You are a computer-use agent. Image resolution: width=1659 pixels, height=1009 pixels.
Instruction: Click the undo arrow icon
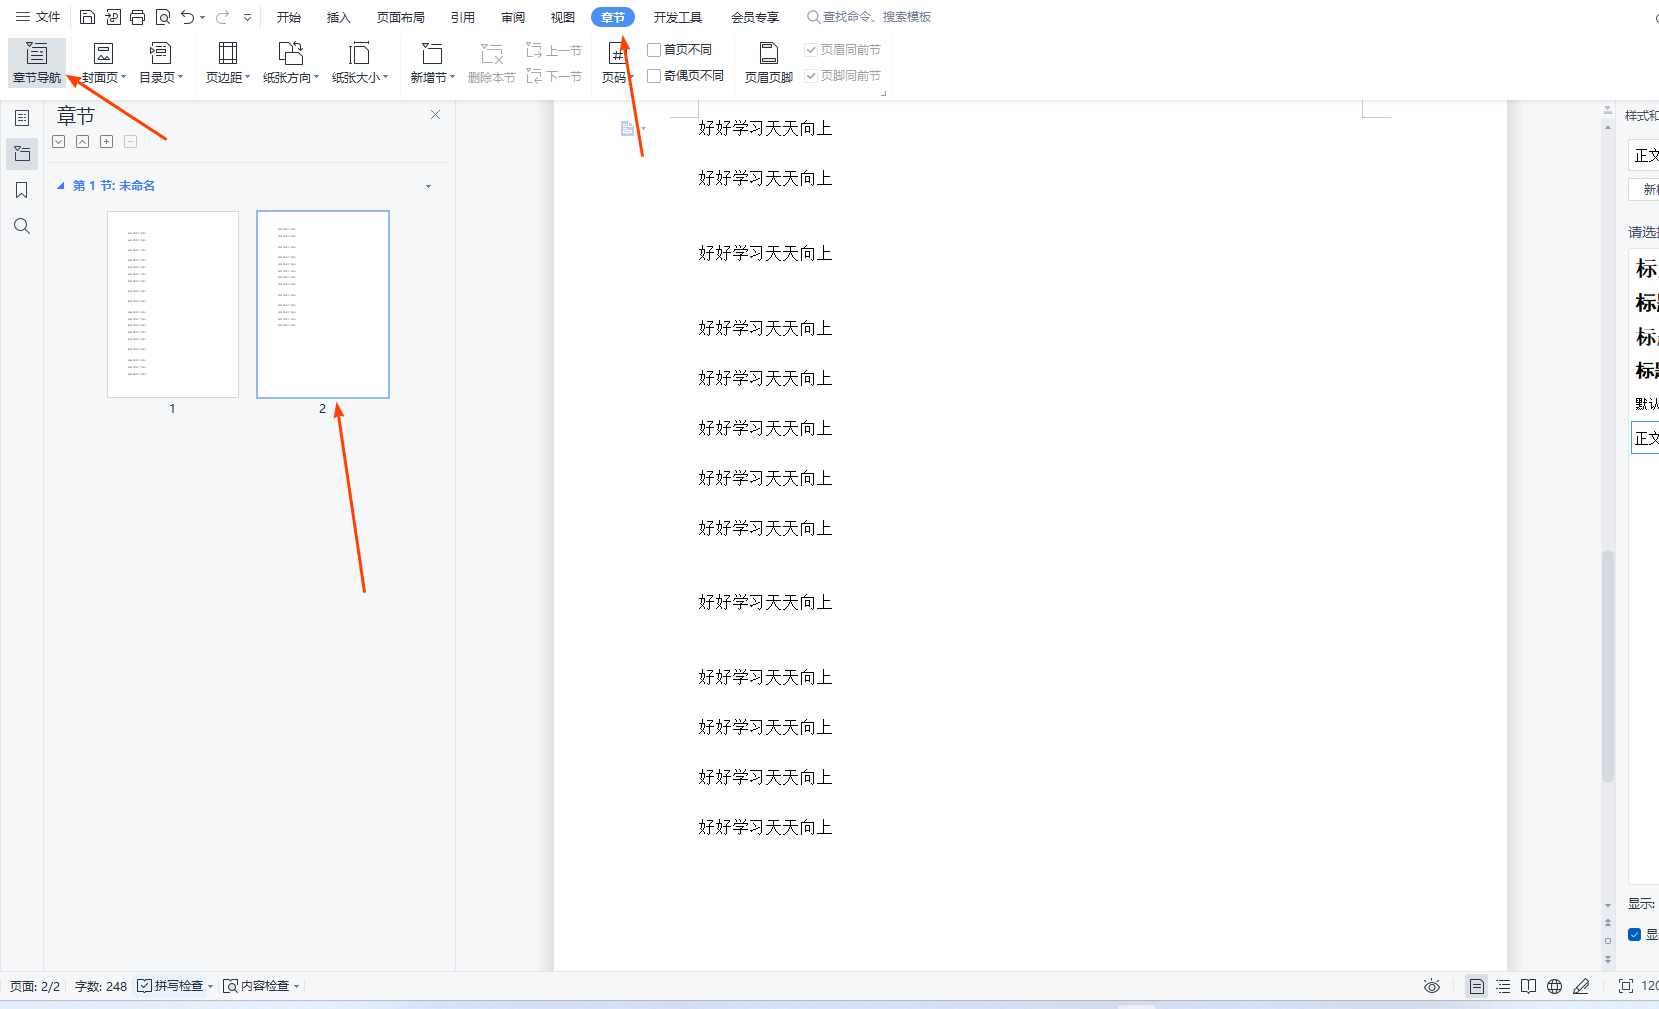click(187, 17)
